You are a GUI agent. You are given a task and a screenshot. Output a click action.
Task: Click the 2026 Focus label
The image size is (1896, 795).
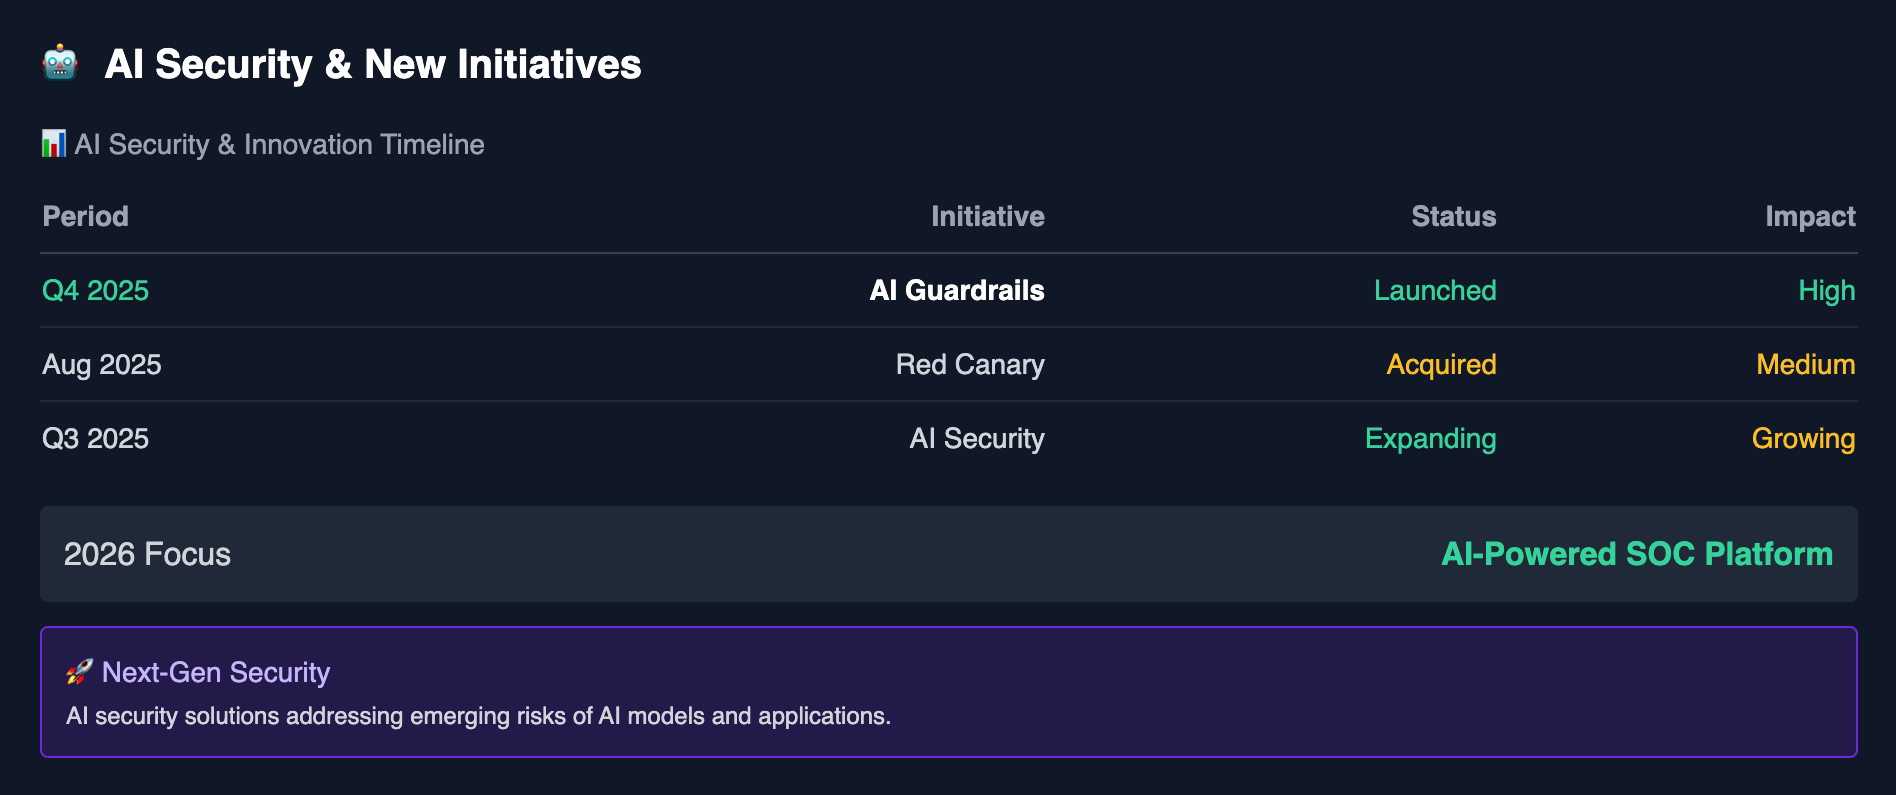[147, 554]
